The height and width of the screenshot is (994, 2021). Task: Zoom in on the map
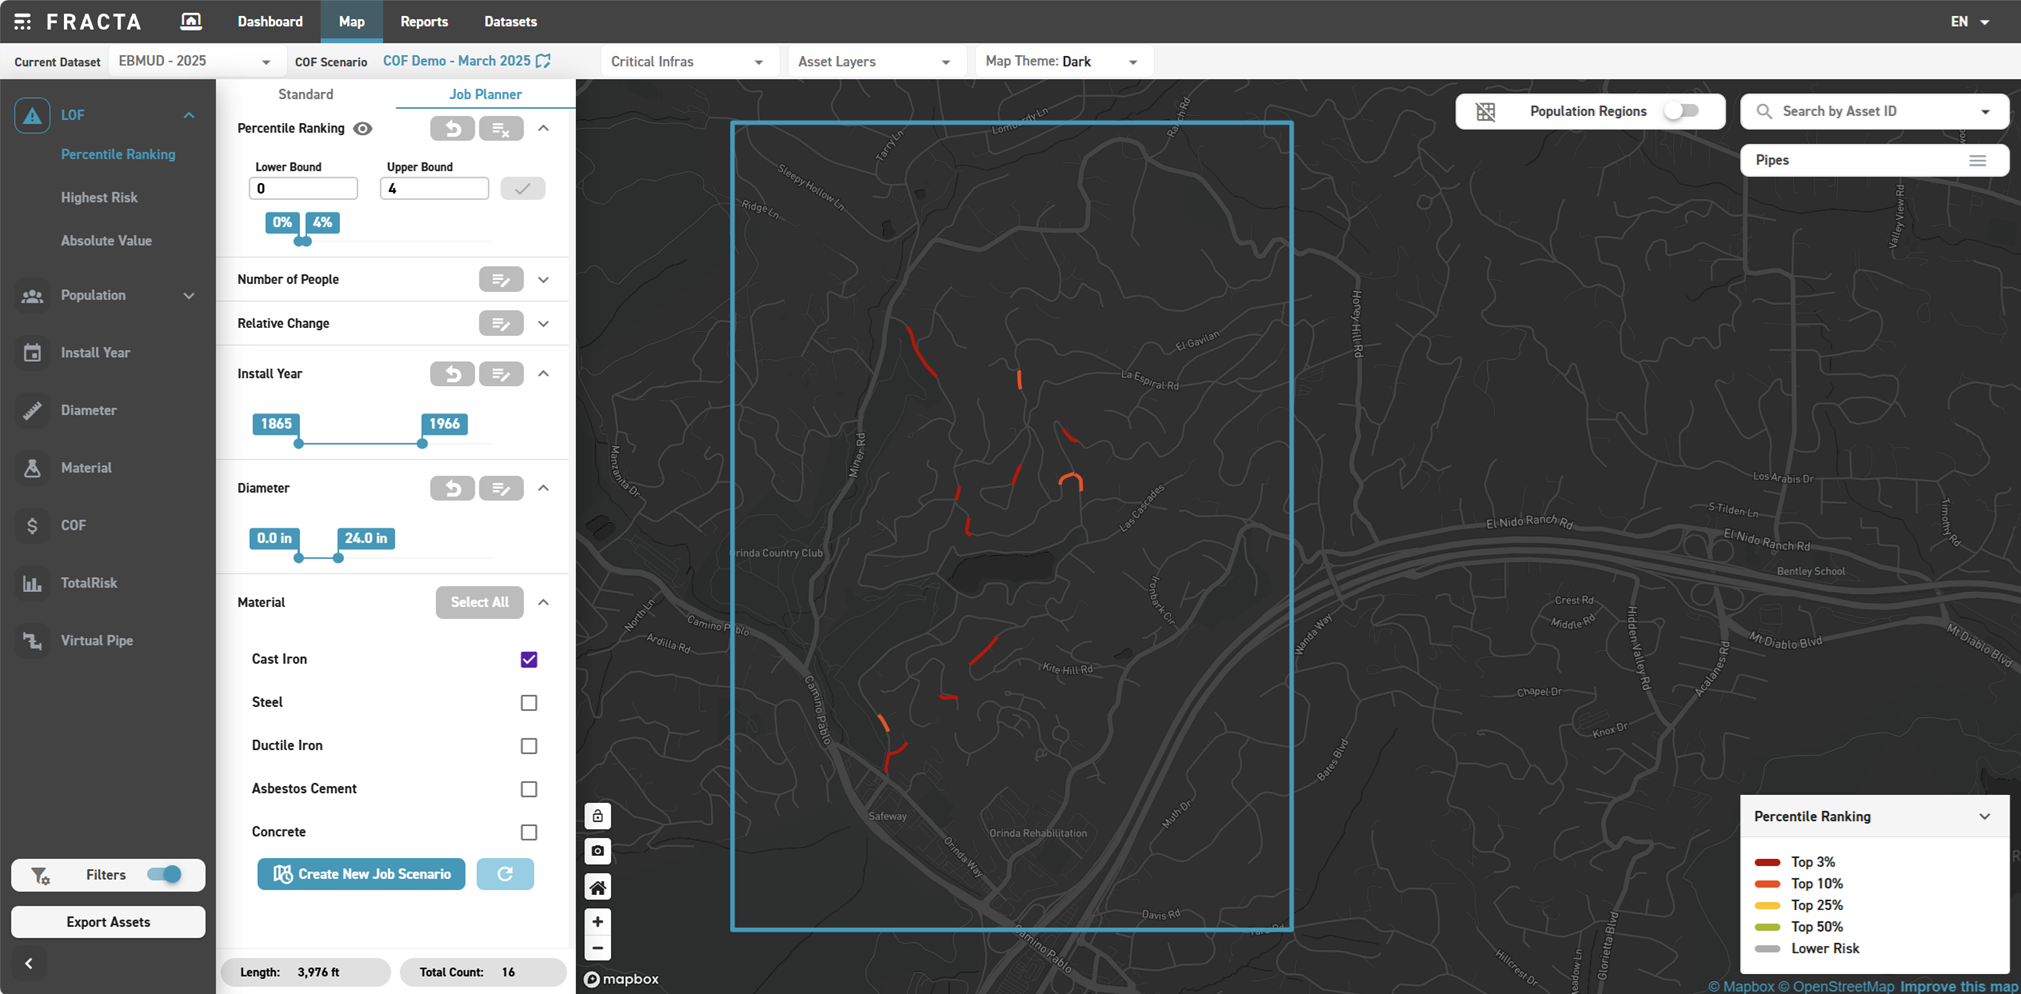point(598,922)
